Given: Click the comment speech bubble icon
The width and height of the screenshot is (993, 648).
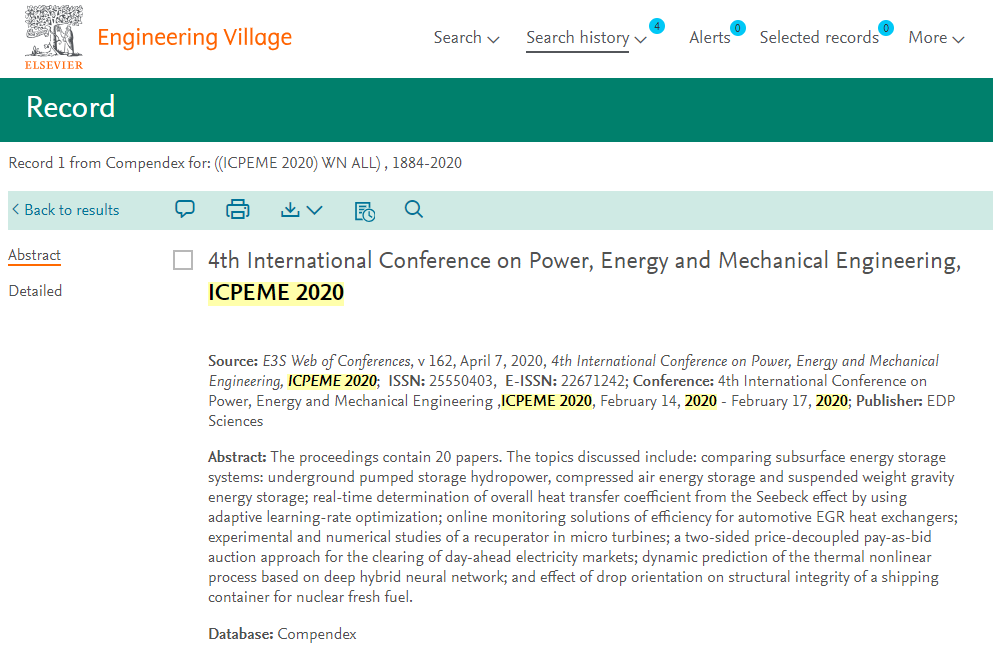Looking at the screenshot, I should [185, 209].
